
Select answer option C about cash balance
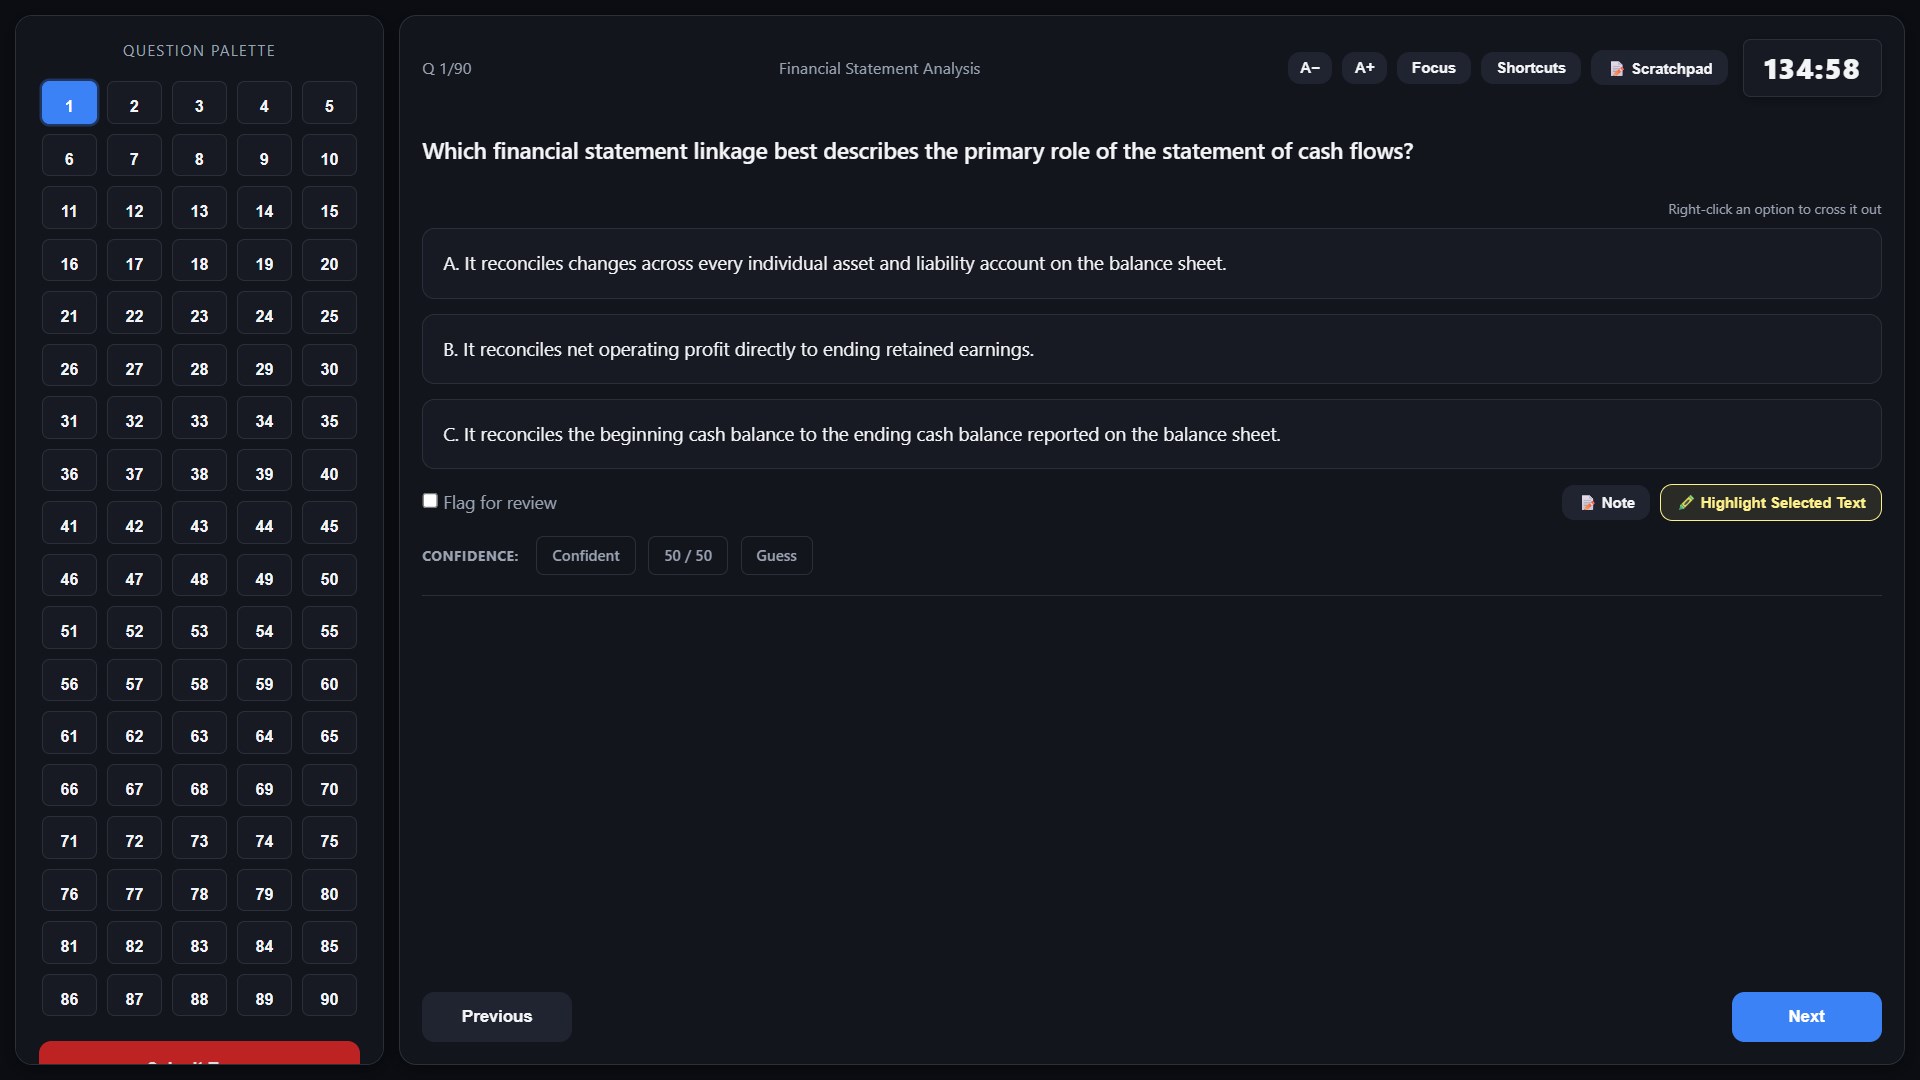coord(1152,435)
